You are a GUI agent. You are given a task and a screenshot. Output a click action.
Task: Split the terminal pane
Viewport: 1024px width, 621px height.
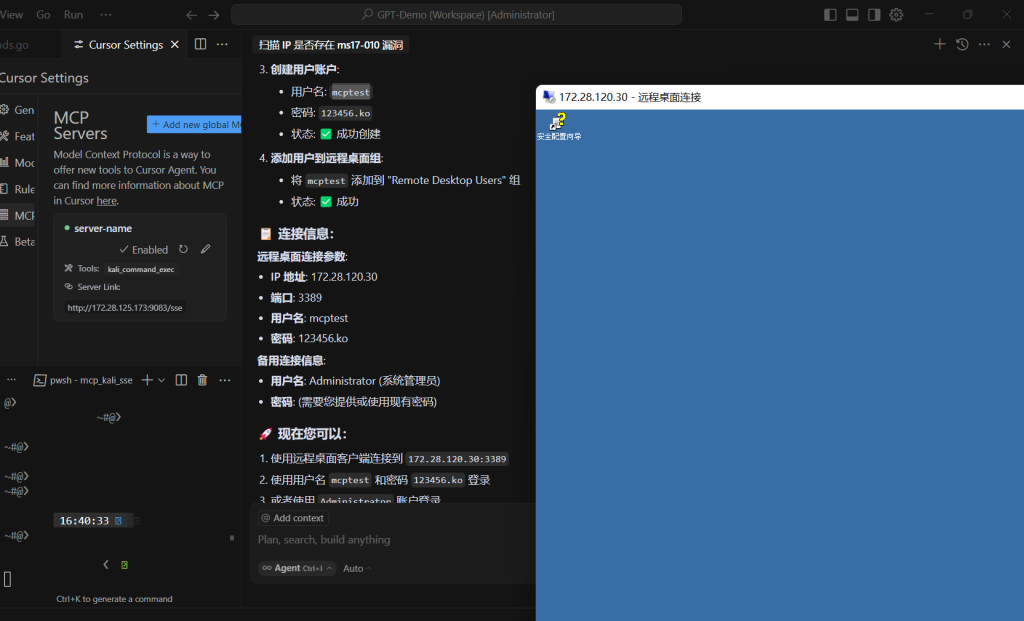(182, 380)
